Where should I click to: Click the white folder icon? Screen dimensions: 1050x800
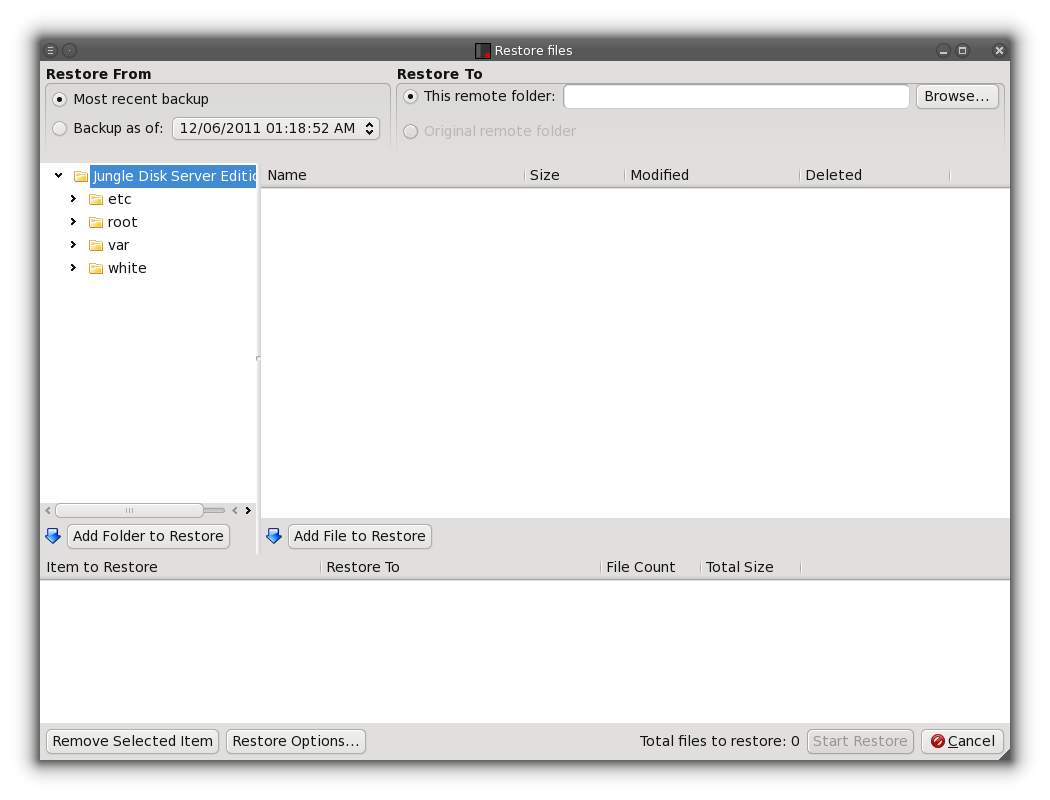[x=96, y=268]
